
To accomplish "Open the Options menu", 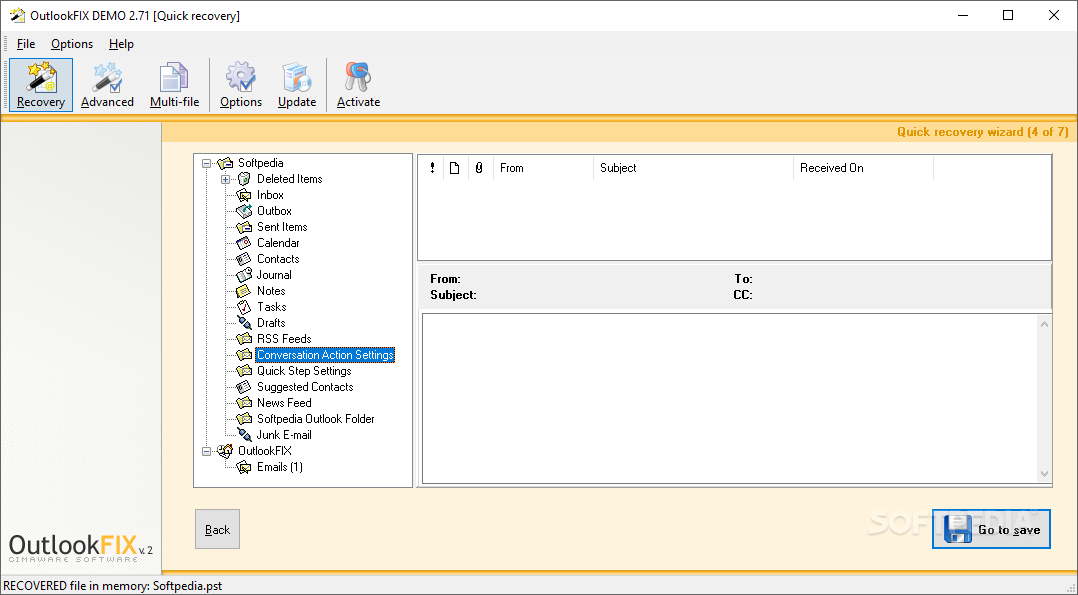I will [72, 44].
